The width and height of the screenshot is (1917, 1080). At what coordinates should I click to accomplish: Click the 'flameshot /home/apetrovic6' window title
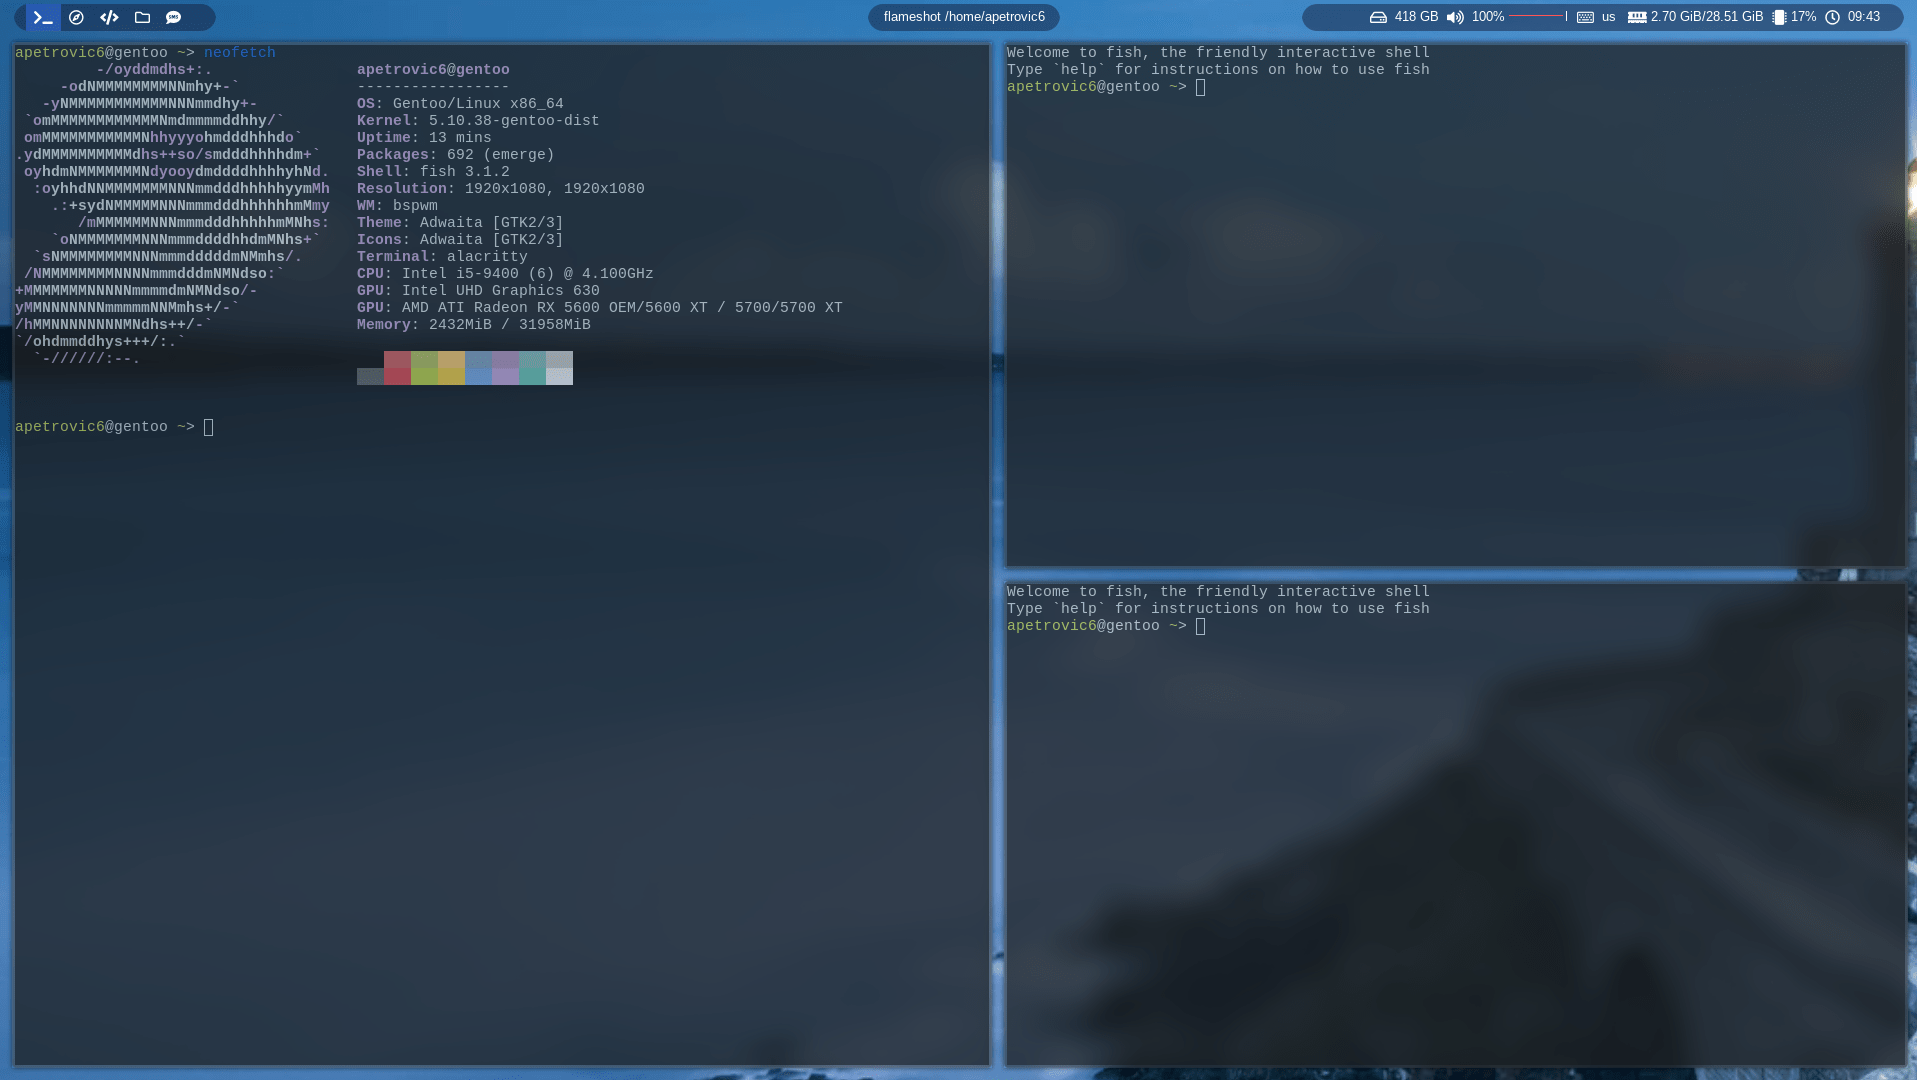(x=964, y=17)
